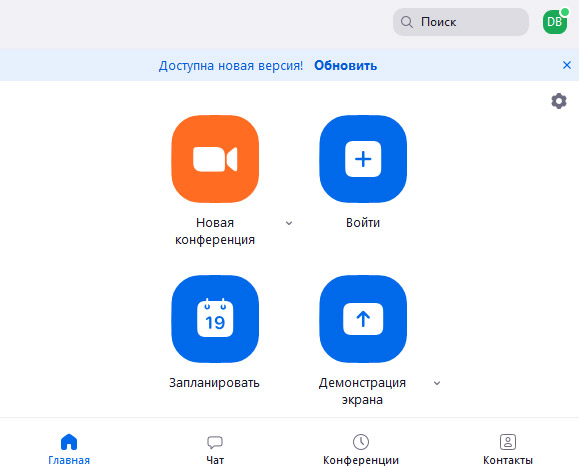Expand Новая конференция options chevron

tap(289, 223)
